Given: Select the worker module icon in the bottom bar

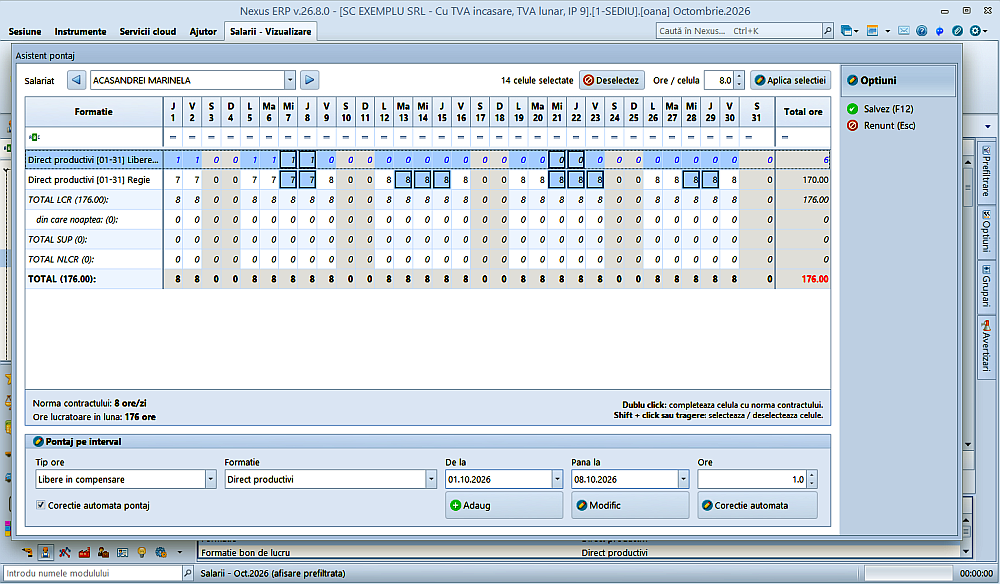Looking at the screenshot, I should [x=45, y=552].
